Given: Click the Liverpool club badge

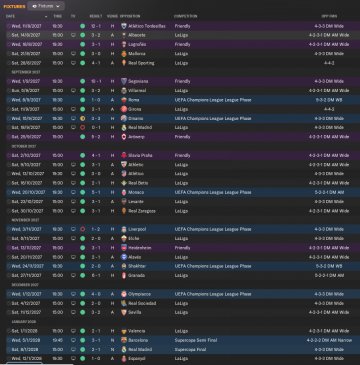Looking at the screenshot, I should [124, 229].
